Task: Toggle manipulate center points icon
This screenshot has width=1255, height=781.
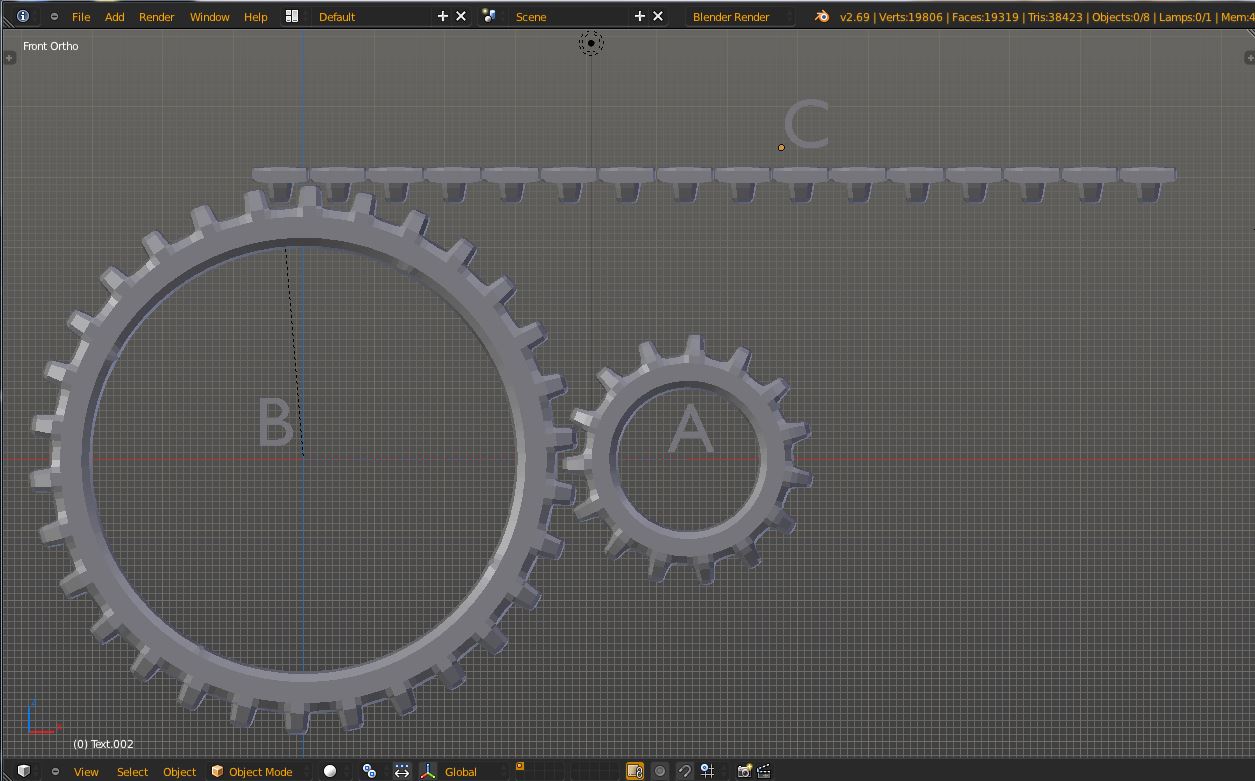Action: [401, 771]
